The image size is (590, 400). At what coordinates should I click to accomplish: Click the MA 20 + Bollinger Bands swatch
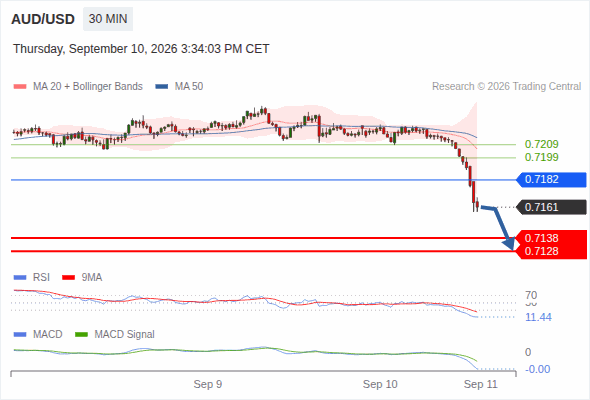coord(20,87)
